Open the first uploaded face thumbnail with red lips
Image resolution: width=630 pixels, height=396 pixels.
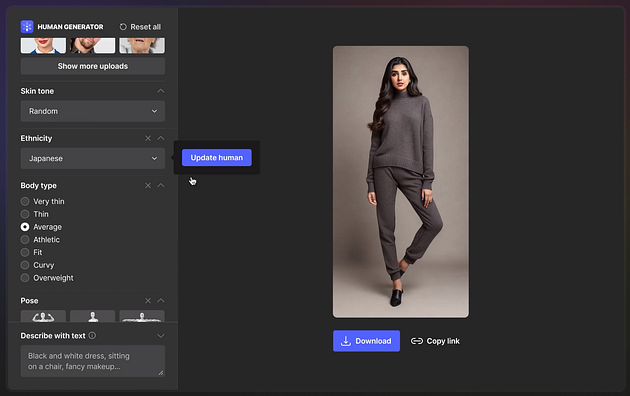[x=43, y=45]
